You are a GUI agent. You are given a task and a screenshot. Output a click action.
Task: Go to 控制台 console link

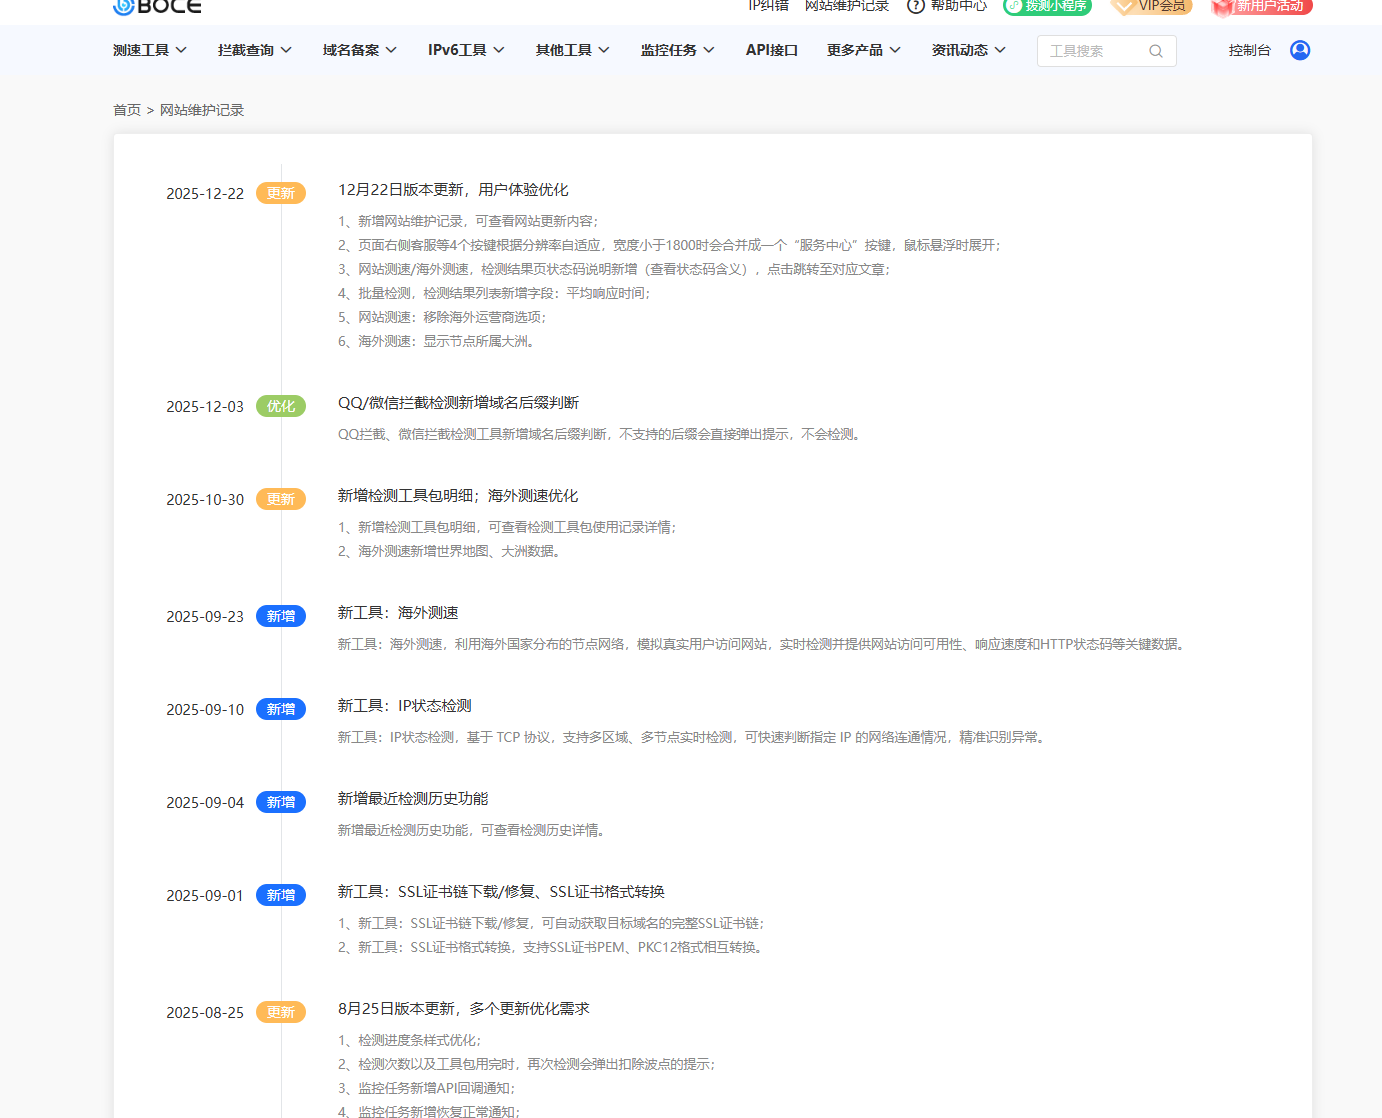point(1249,50)
